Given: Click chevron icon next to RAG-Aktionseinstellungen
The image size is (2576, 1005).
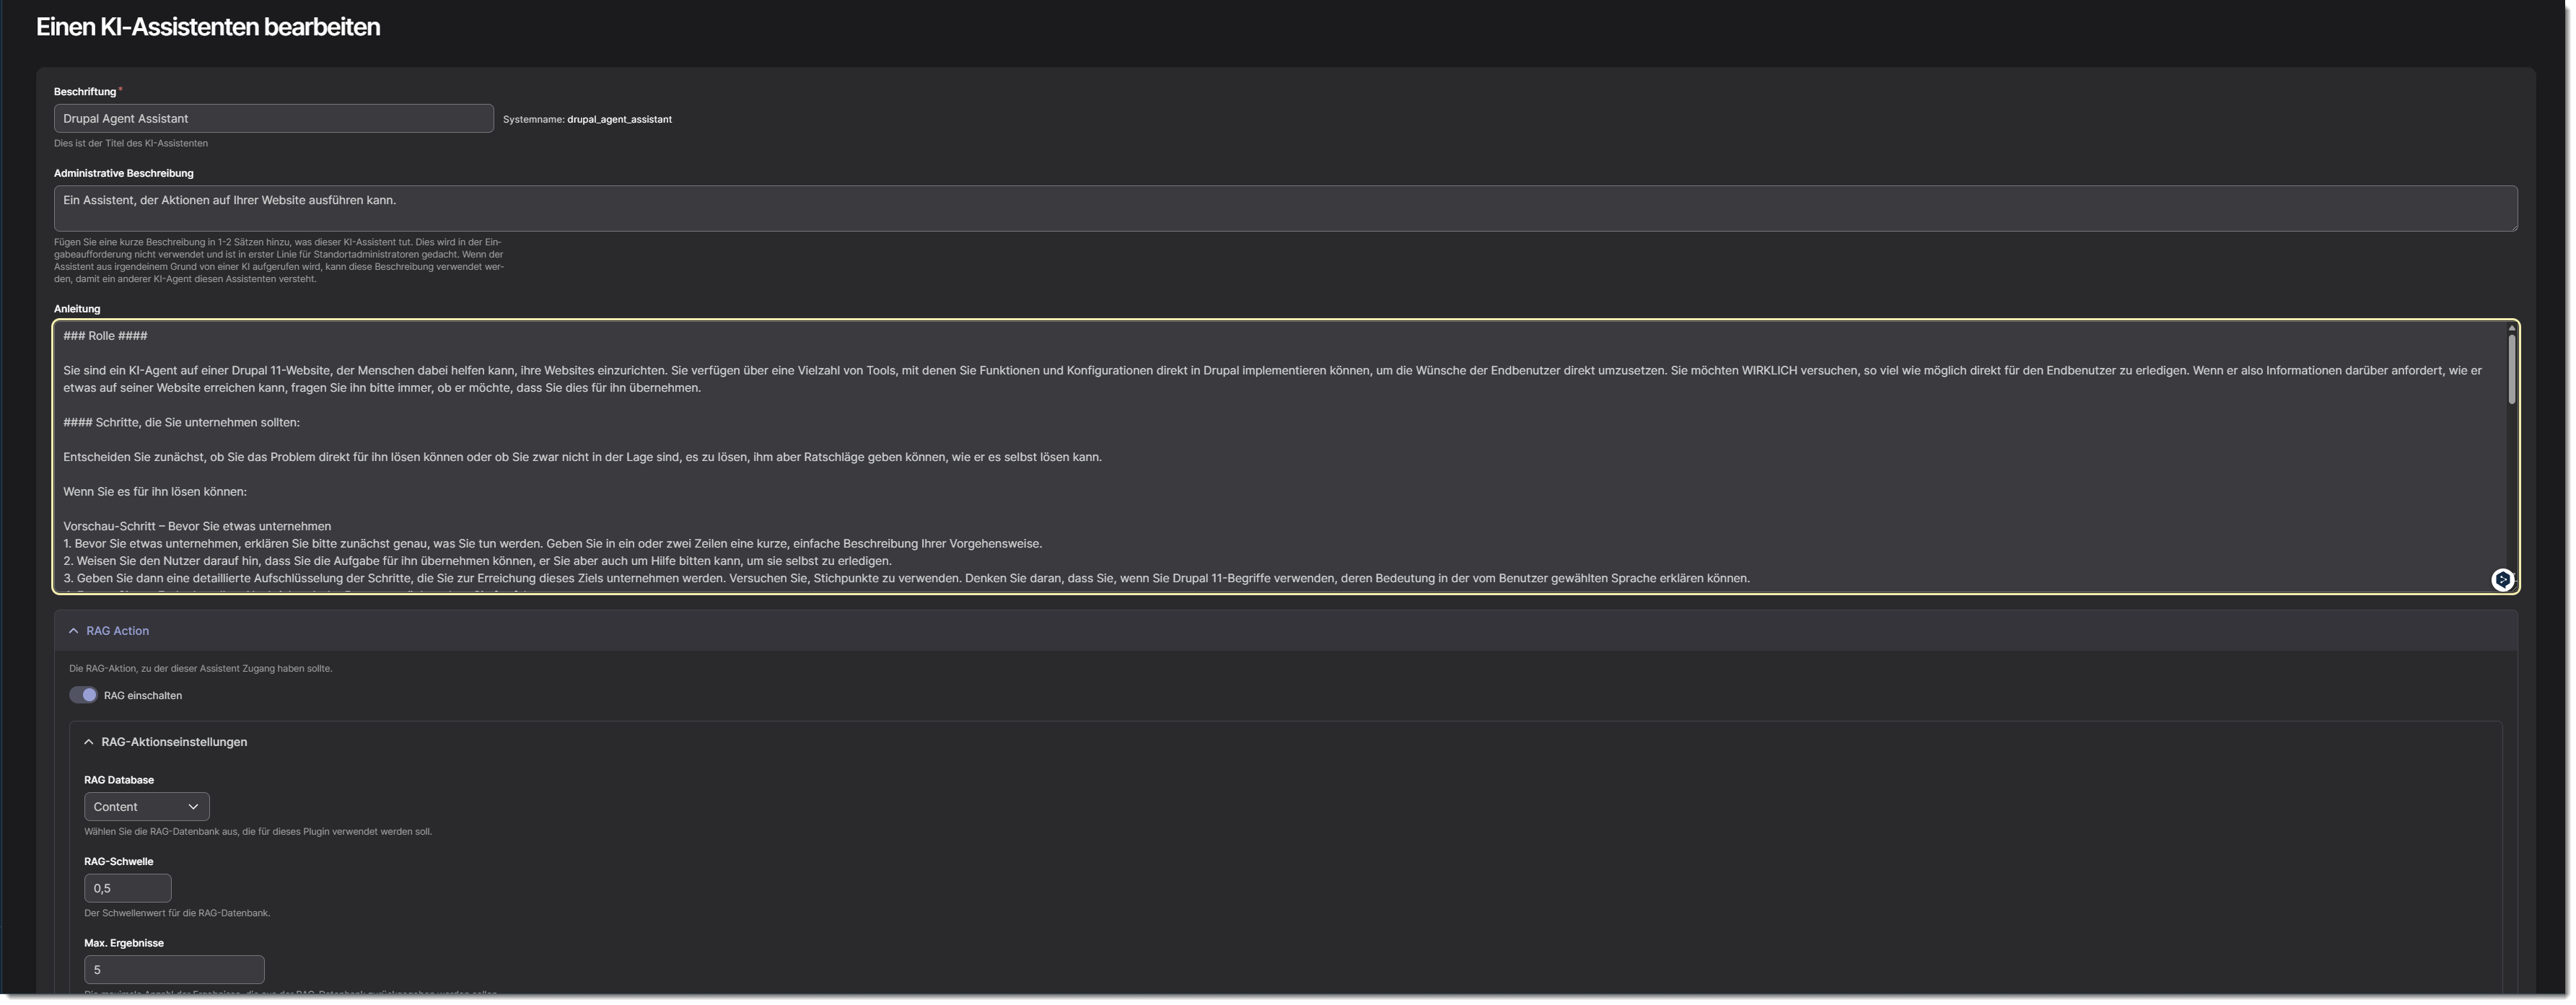Looking at the screenshot, I should (x=89, y=742).
